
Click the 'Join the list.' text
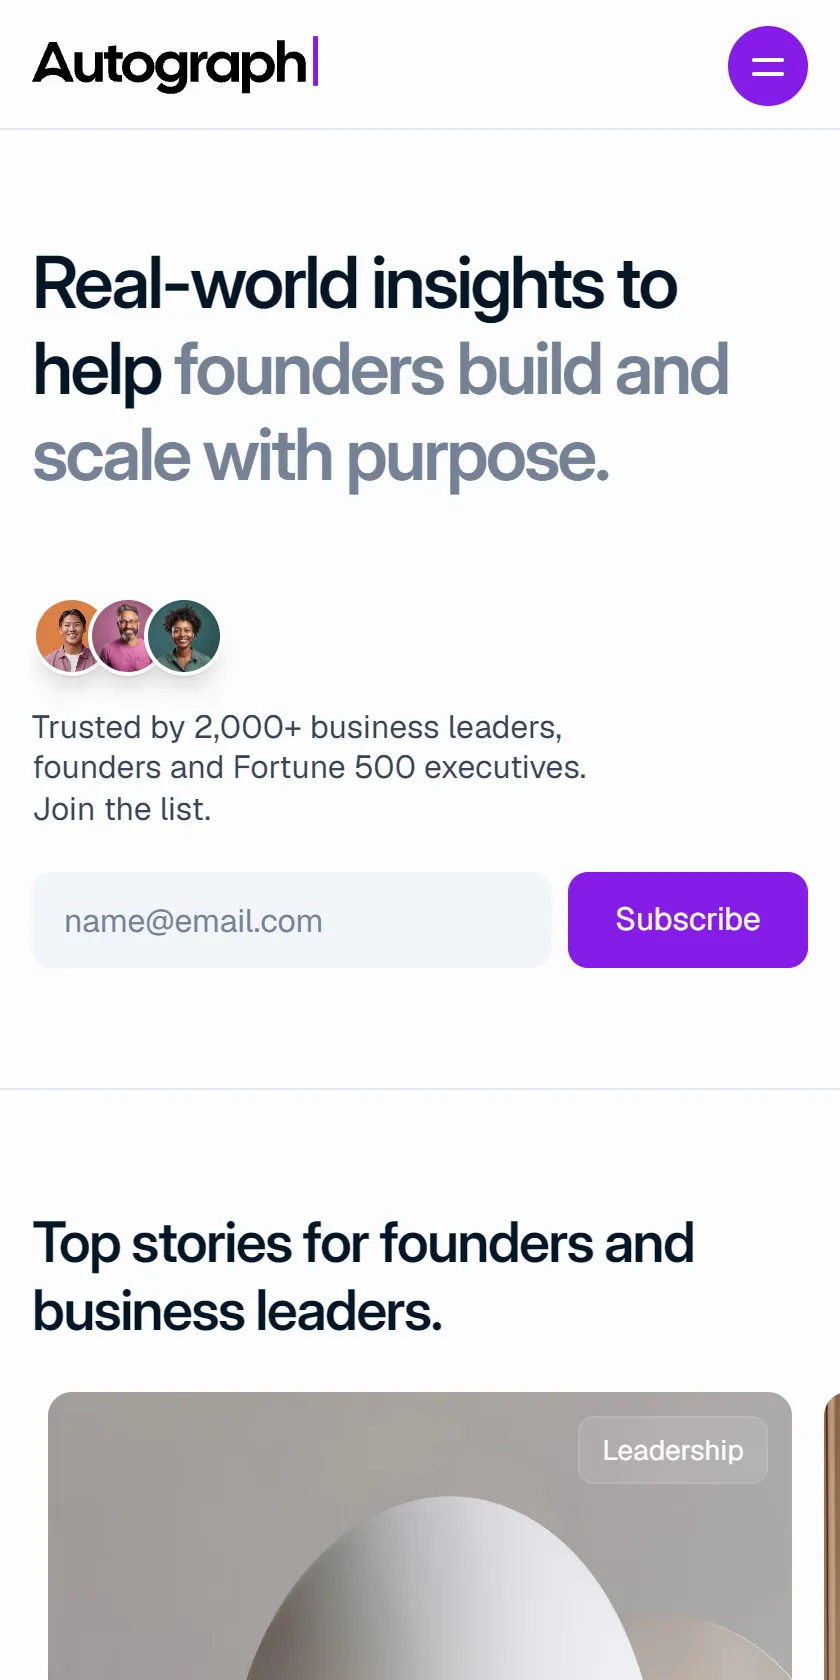(122, 809)
